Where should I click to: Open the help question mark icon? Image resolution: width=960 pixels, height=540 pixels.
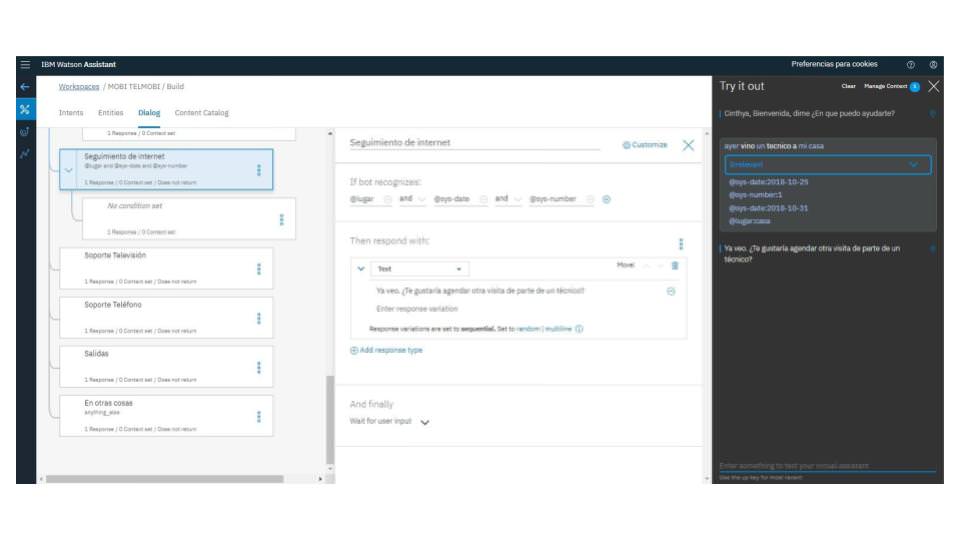tap(910, 64)
